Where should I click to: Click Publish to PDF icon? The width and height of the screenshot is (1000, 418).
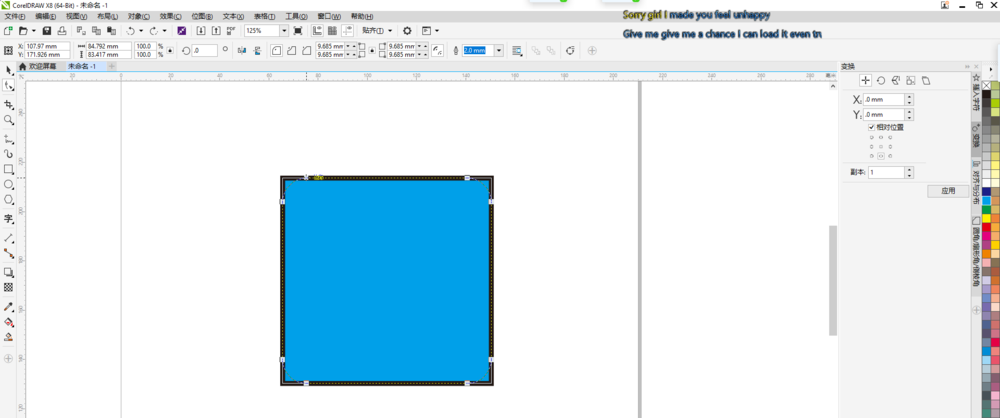tap(231, 31)
